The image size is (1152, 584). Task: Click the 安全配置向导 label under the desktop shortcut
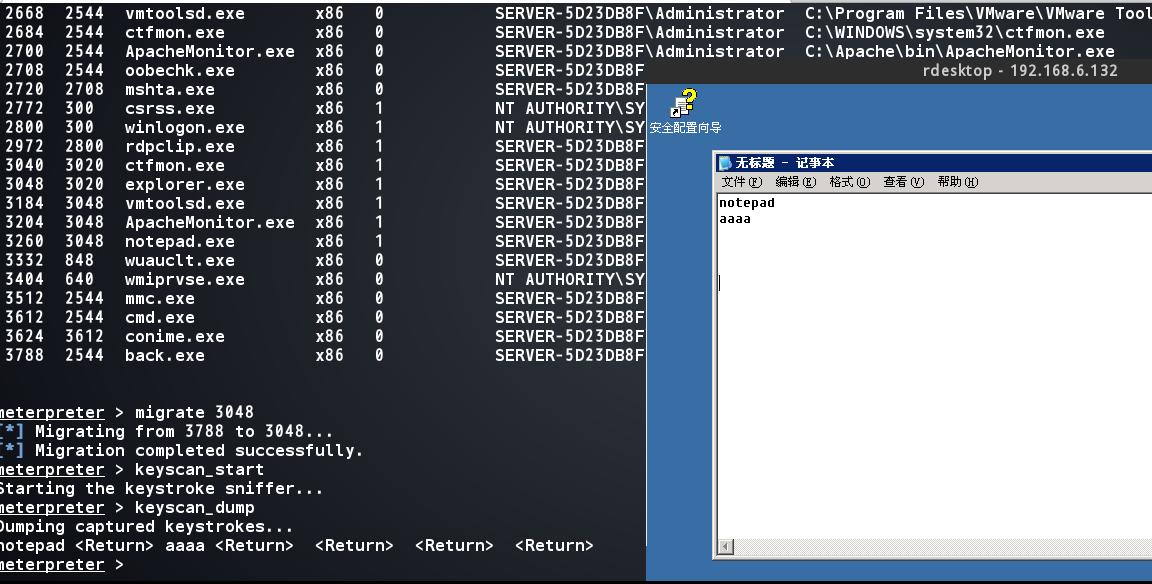point(685,128)
